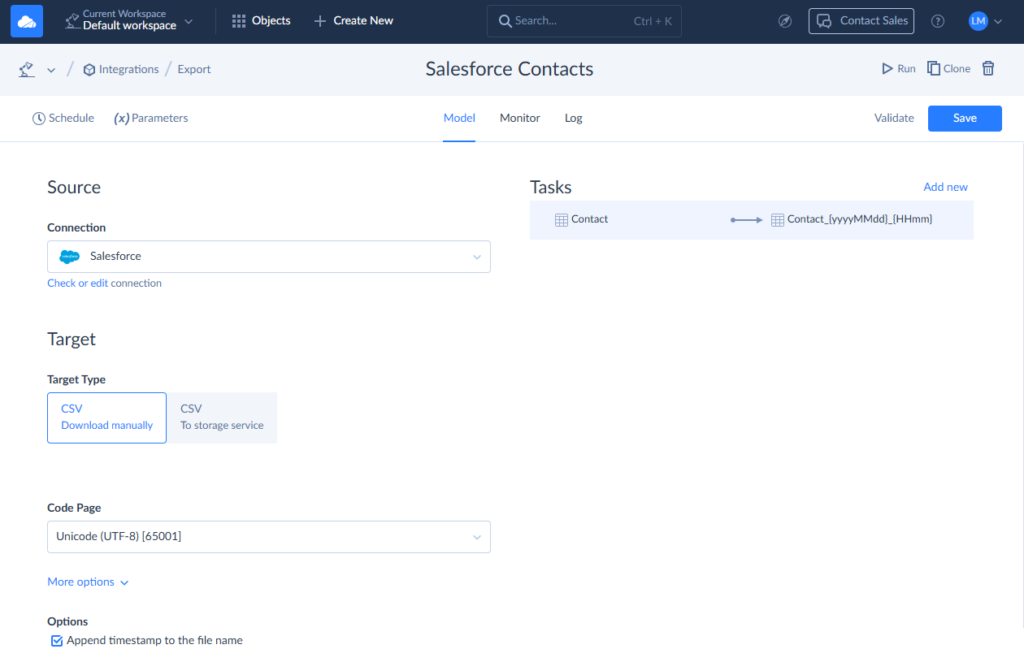1024x649 pixels.
Task: Open the Code Page dropdown
Action: [268, 537]
